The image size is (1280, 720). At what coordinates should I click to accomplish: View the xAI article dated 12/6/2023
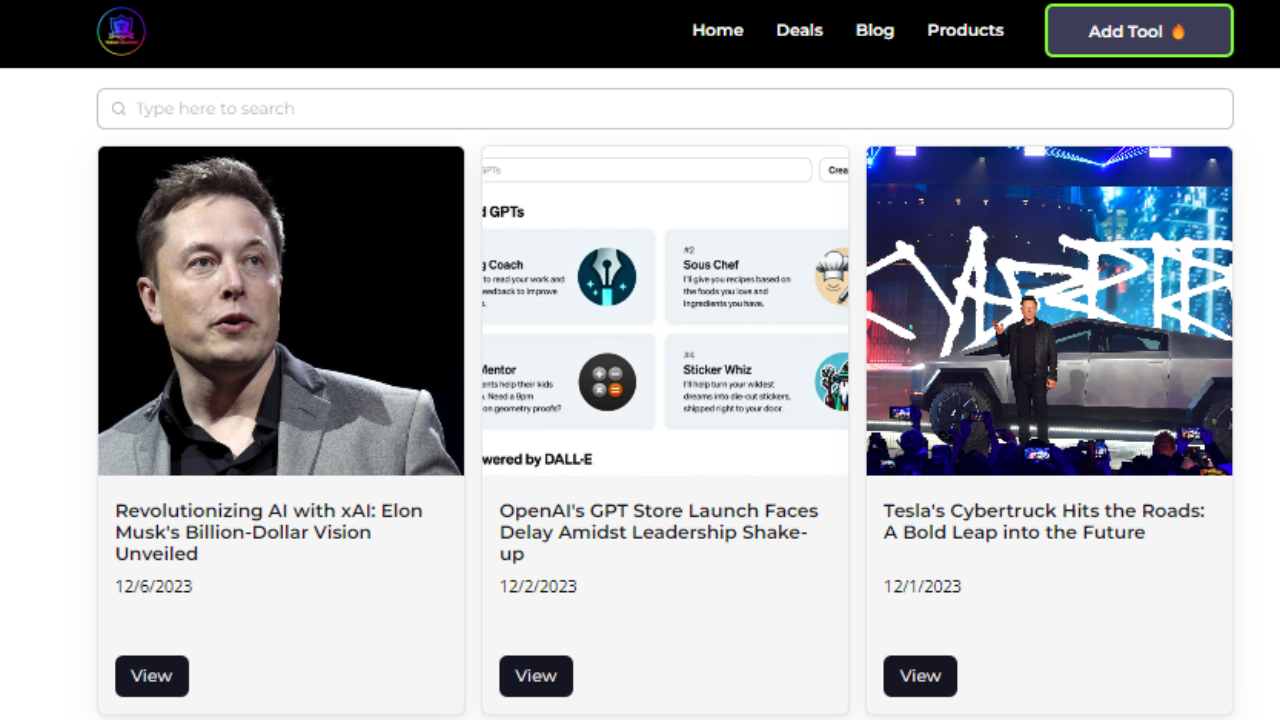(152, 676)
